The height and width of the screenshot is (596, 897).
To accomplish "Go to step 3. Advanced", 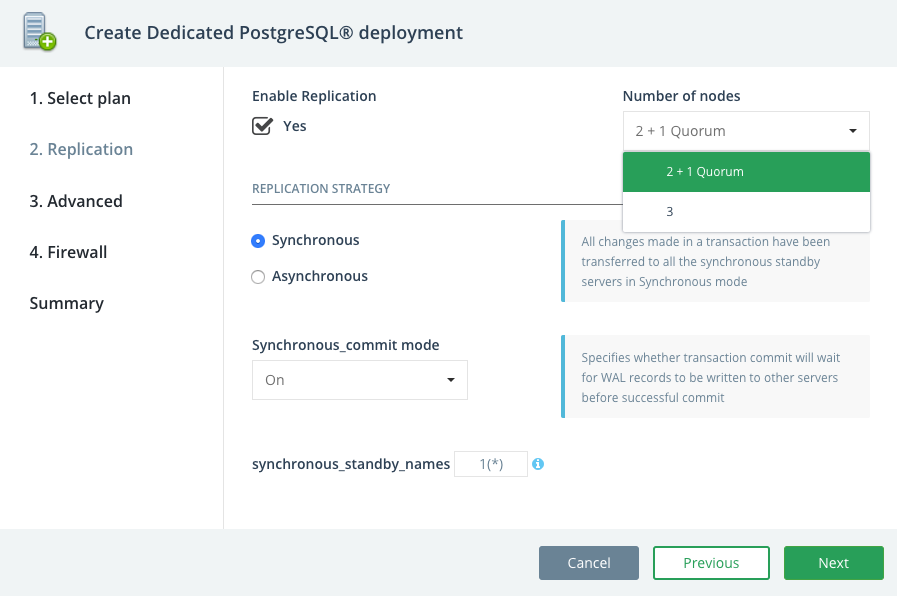I will [76, 201].
